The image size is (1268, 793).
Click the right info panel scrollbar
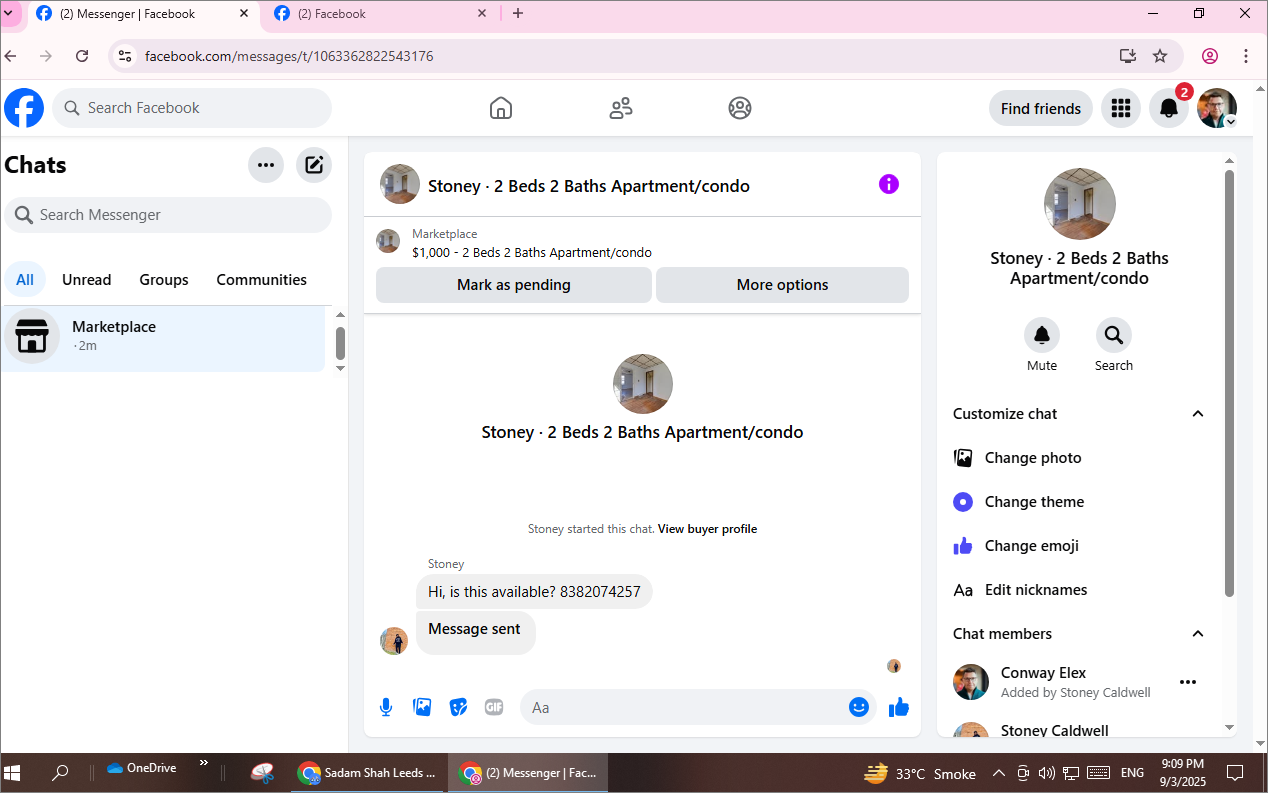(1230, 383)
